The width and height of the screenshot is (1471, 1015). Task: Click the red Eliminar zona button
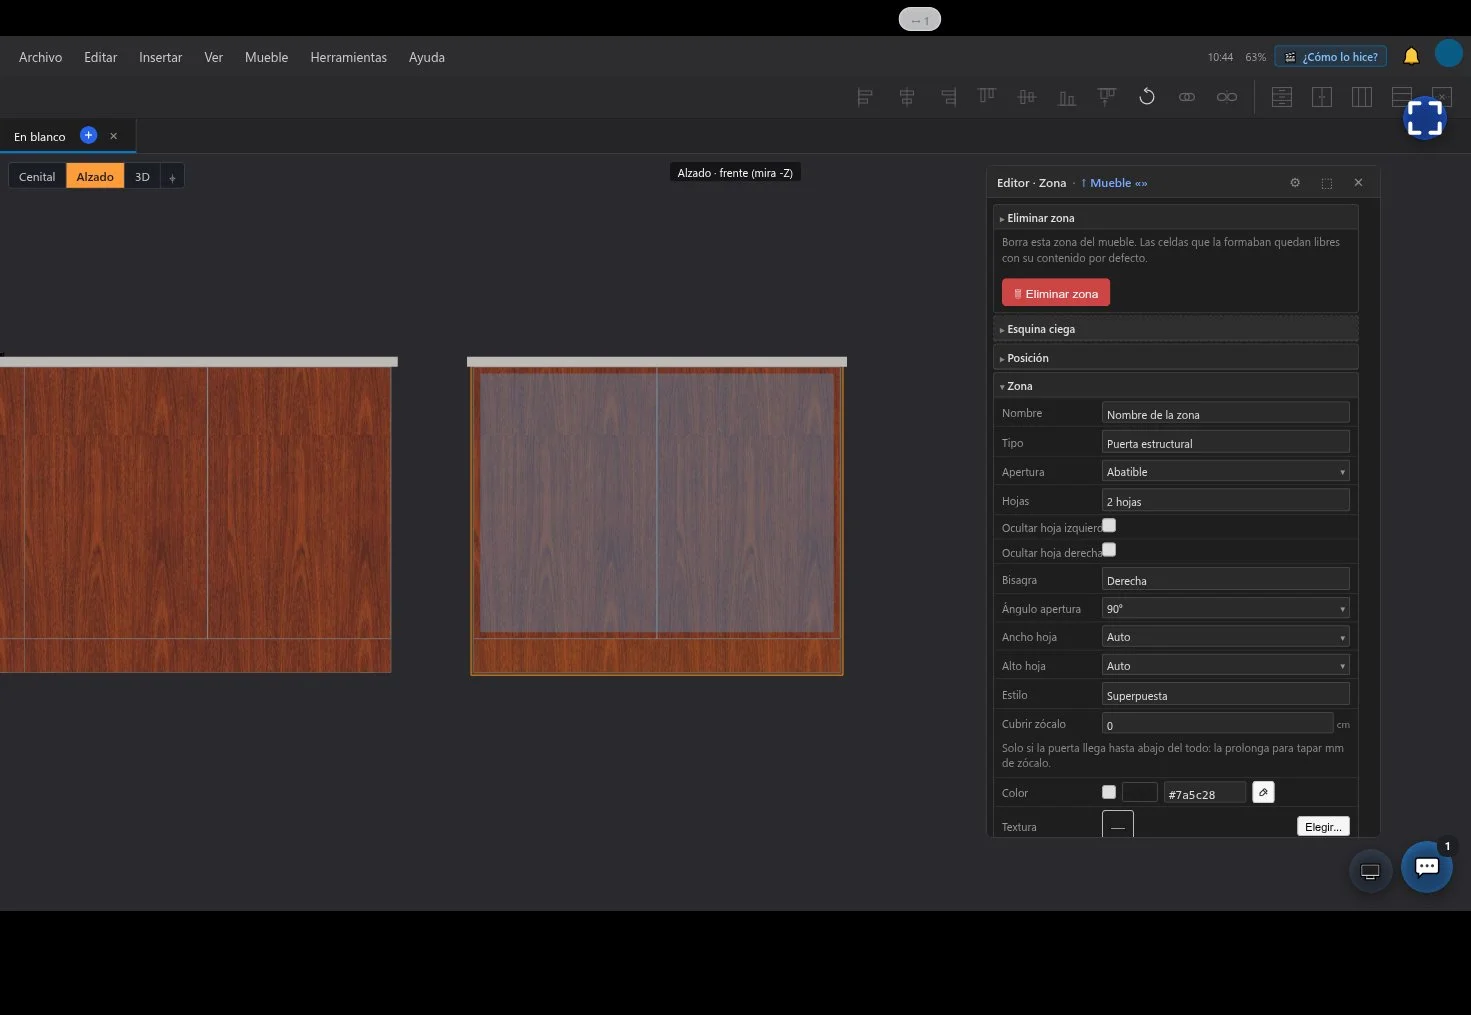pos(1056,293)
